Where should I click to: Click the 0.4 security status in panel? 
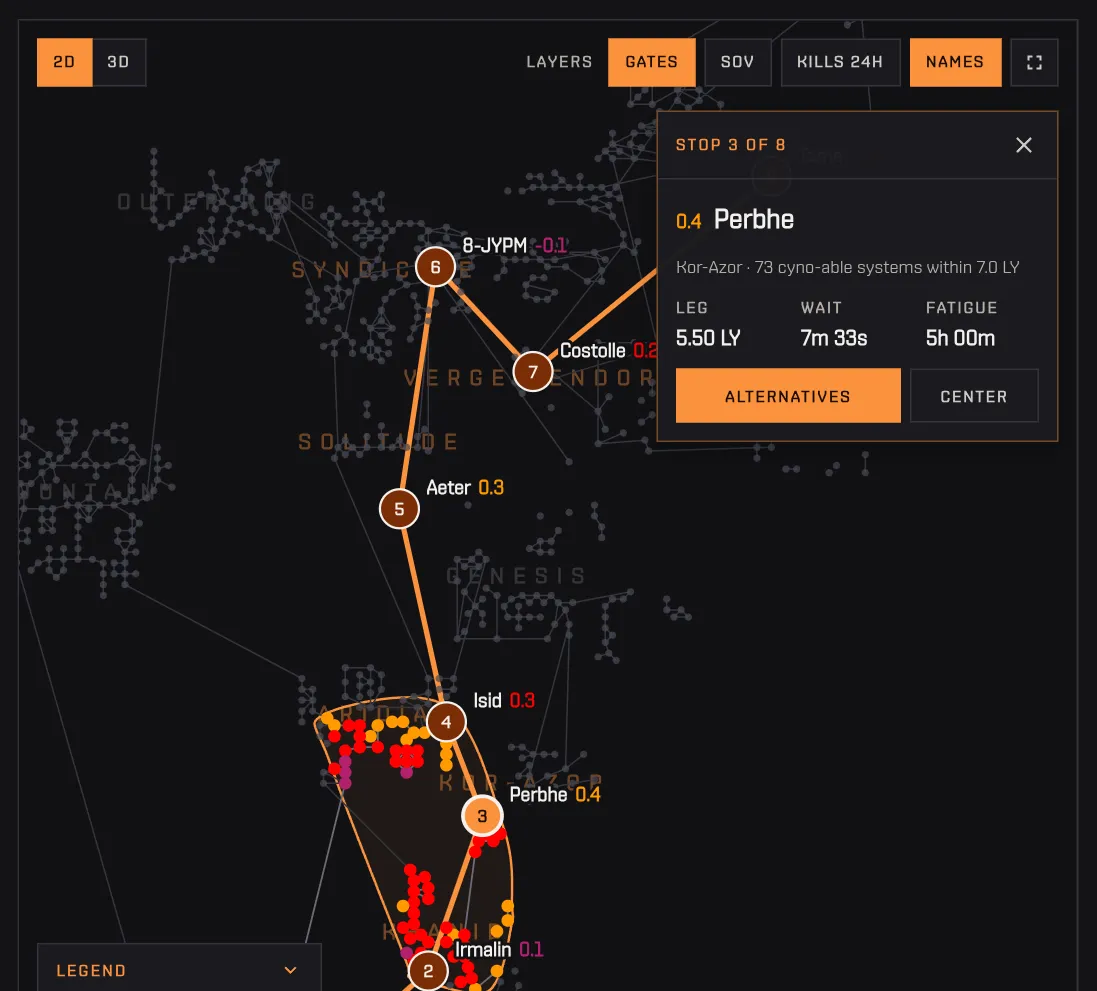[x=688, y=222]
